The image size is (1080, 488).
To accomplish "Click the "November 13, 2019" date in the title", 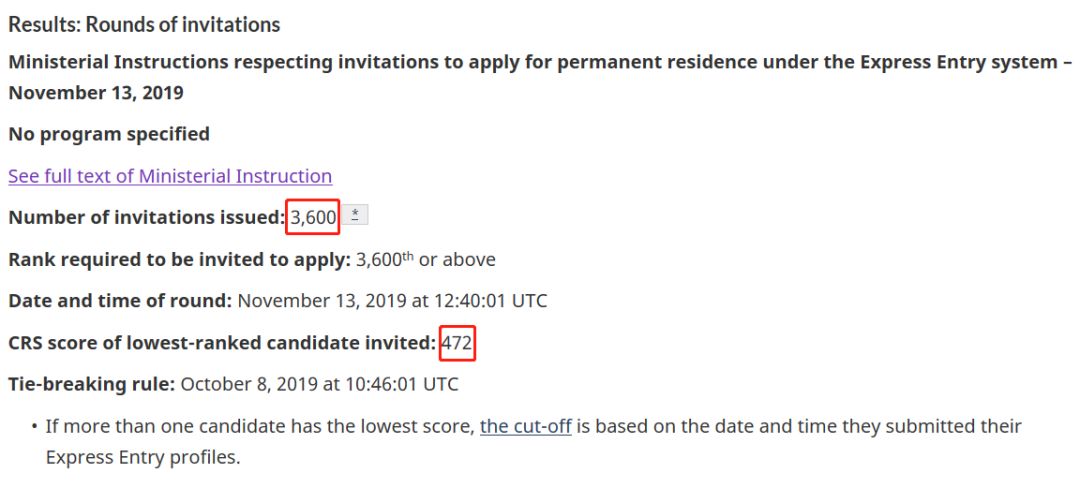I will pos(96,92).
